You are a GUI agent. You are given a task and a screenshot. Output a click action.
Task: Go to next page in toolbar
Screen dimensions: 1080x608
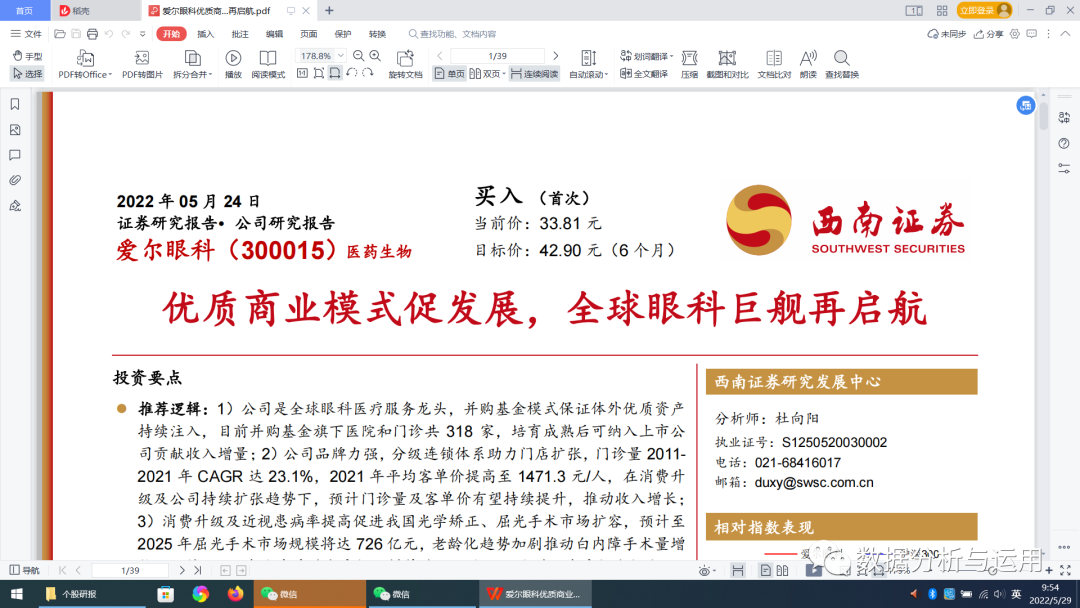pos(556,56)
